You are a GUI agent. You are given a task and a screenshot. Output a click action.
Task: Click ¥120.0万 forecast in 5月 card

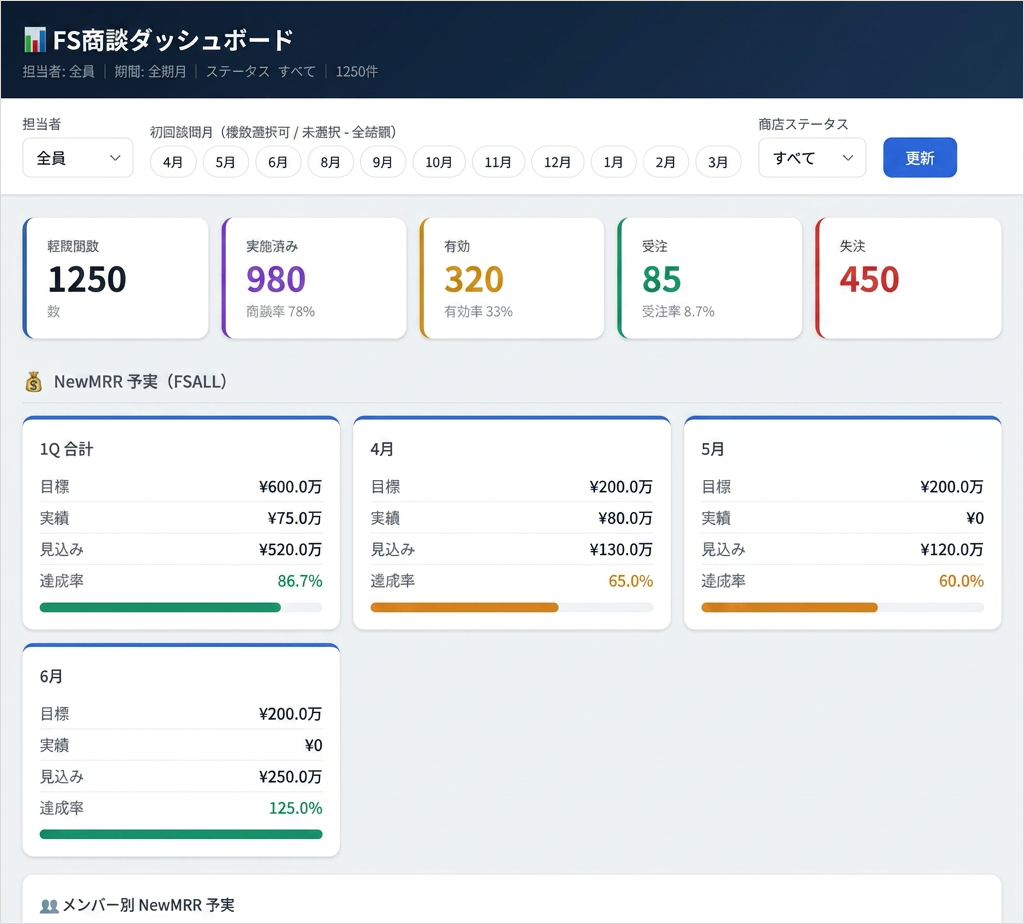(952, 549)
